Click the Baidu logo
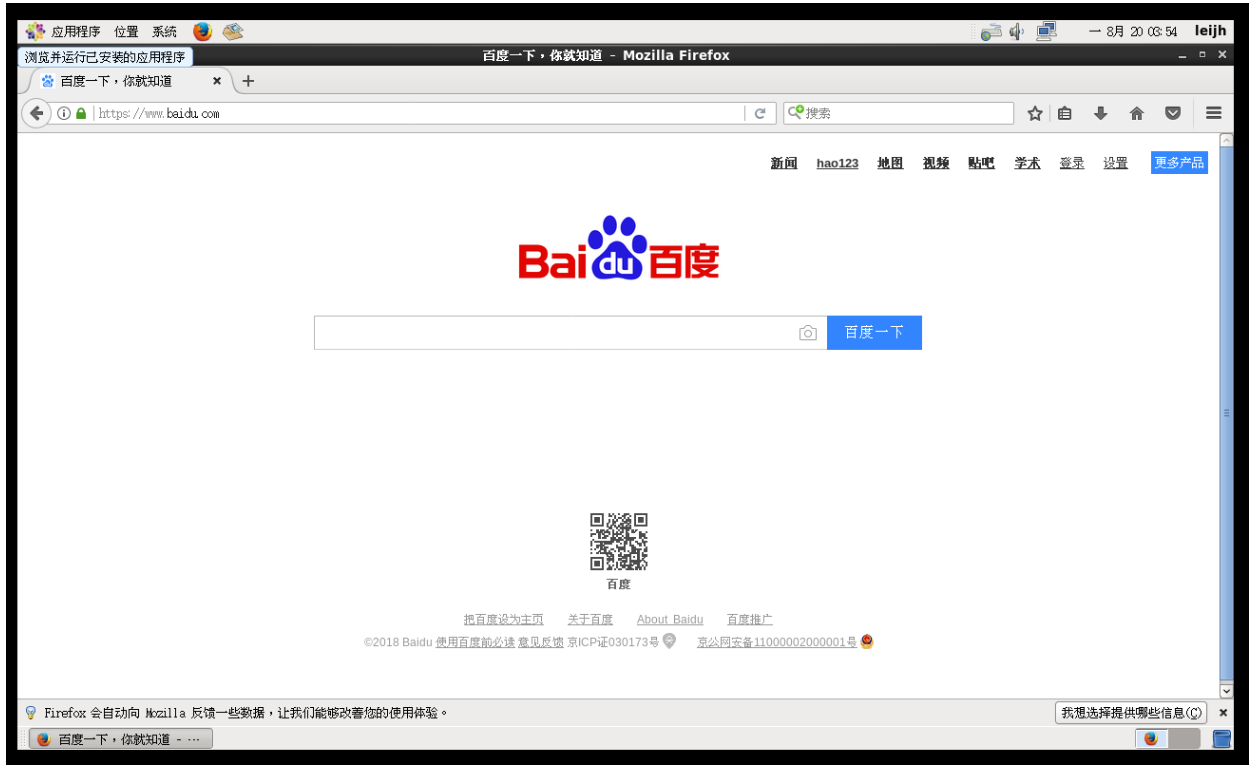 [x=619, y=248]
